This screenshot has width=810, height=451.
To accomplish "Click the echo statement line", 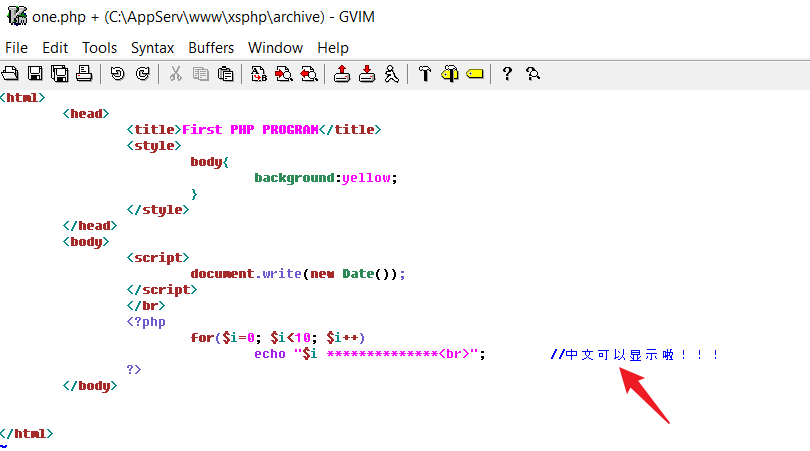I will pyautogui.click(x=369, y=354).
